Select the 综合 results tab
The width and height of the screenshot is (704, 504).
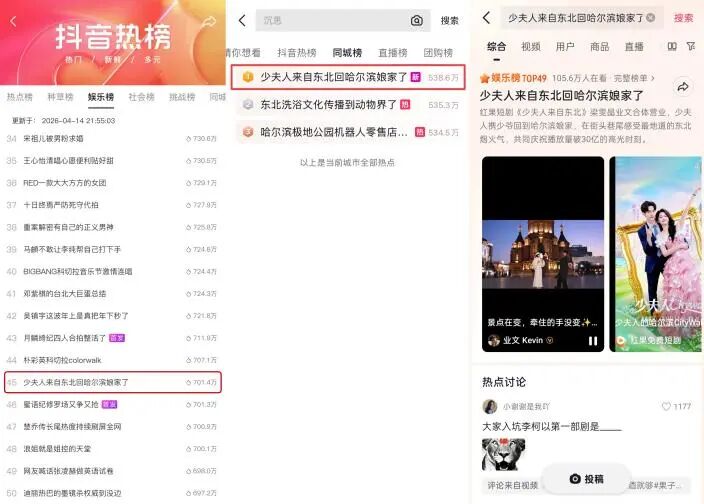click(x=496, y=46)
